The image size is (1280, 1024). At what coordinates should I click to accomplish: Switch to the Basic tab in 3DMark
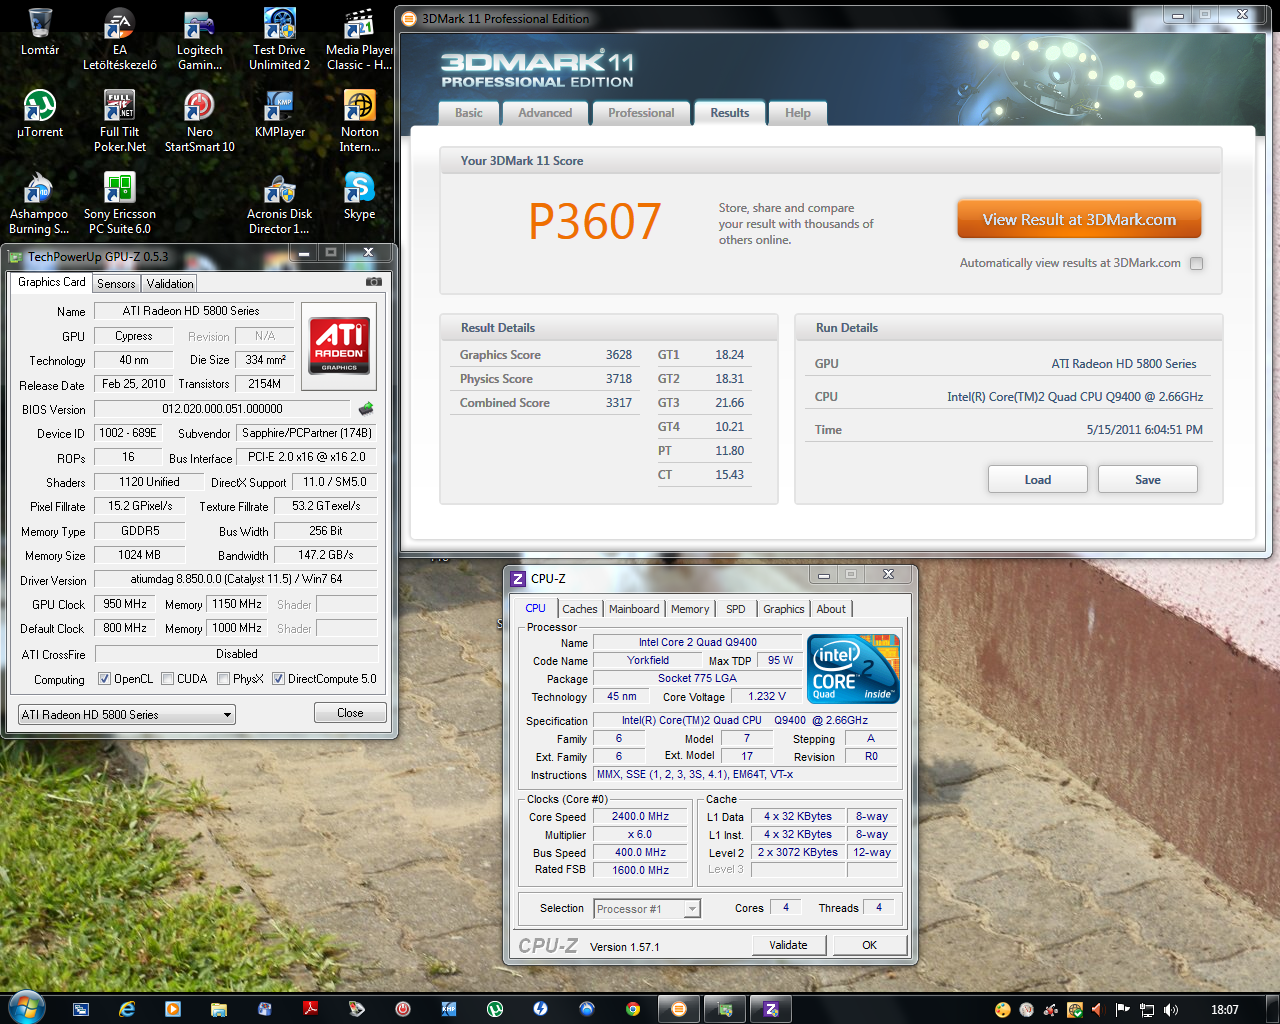pyautogui.click(x=469, y=113)
